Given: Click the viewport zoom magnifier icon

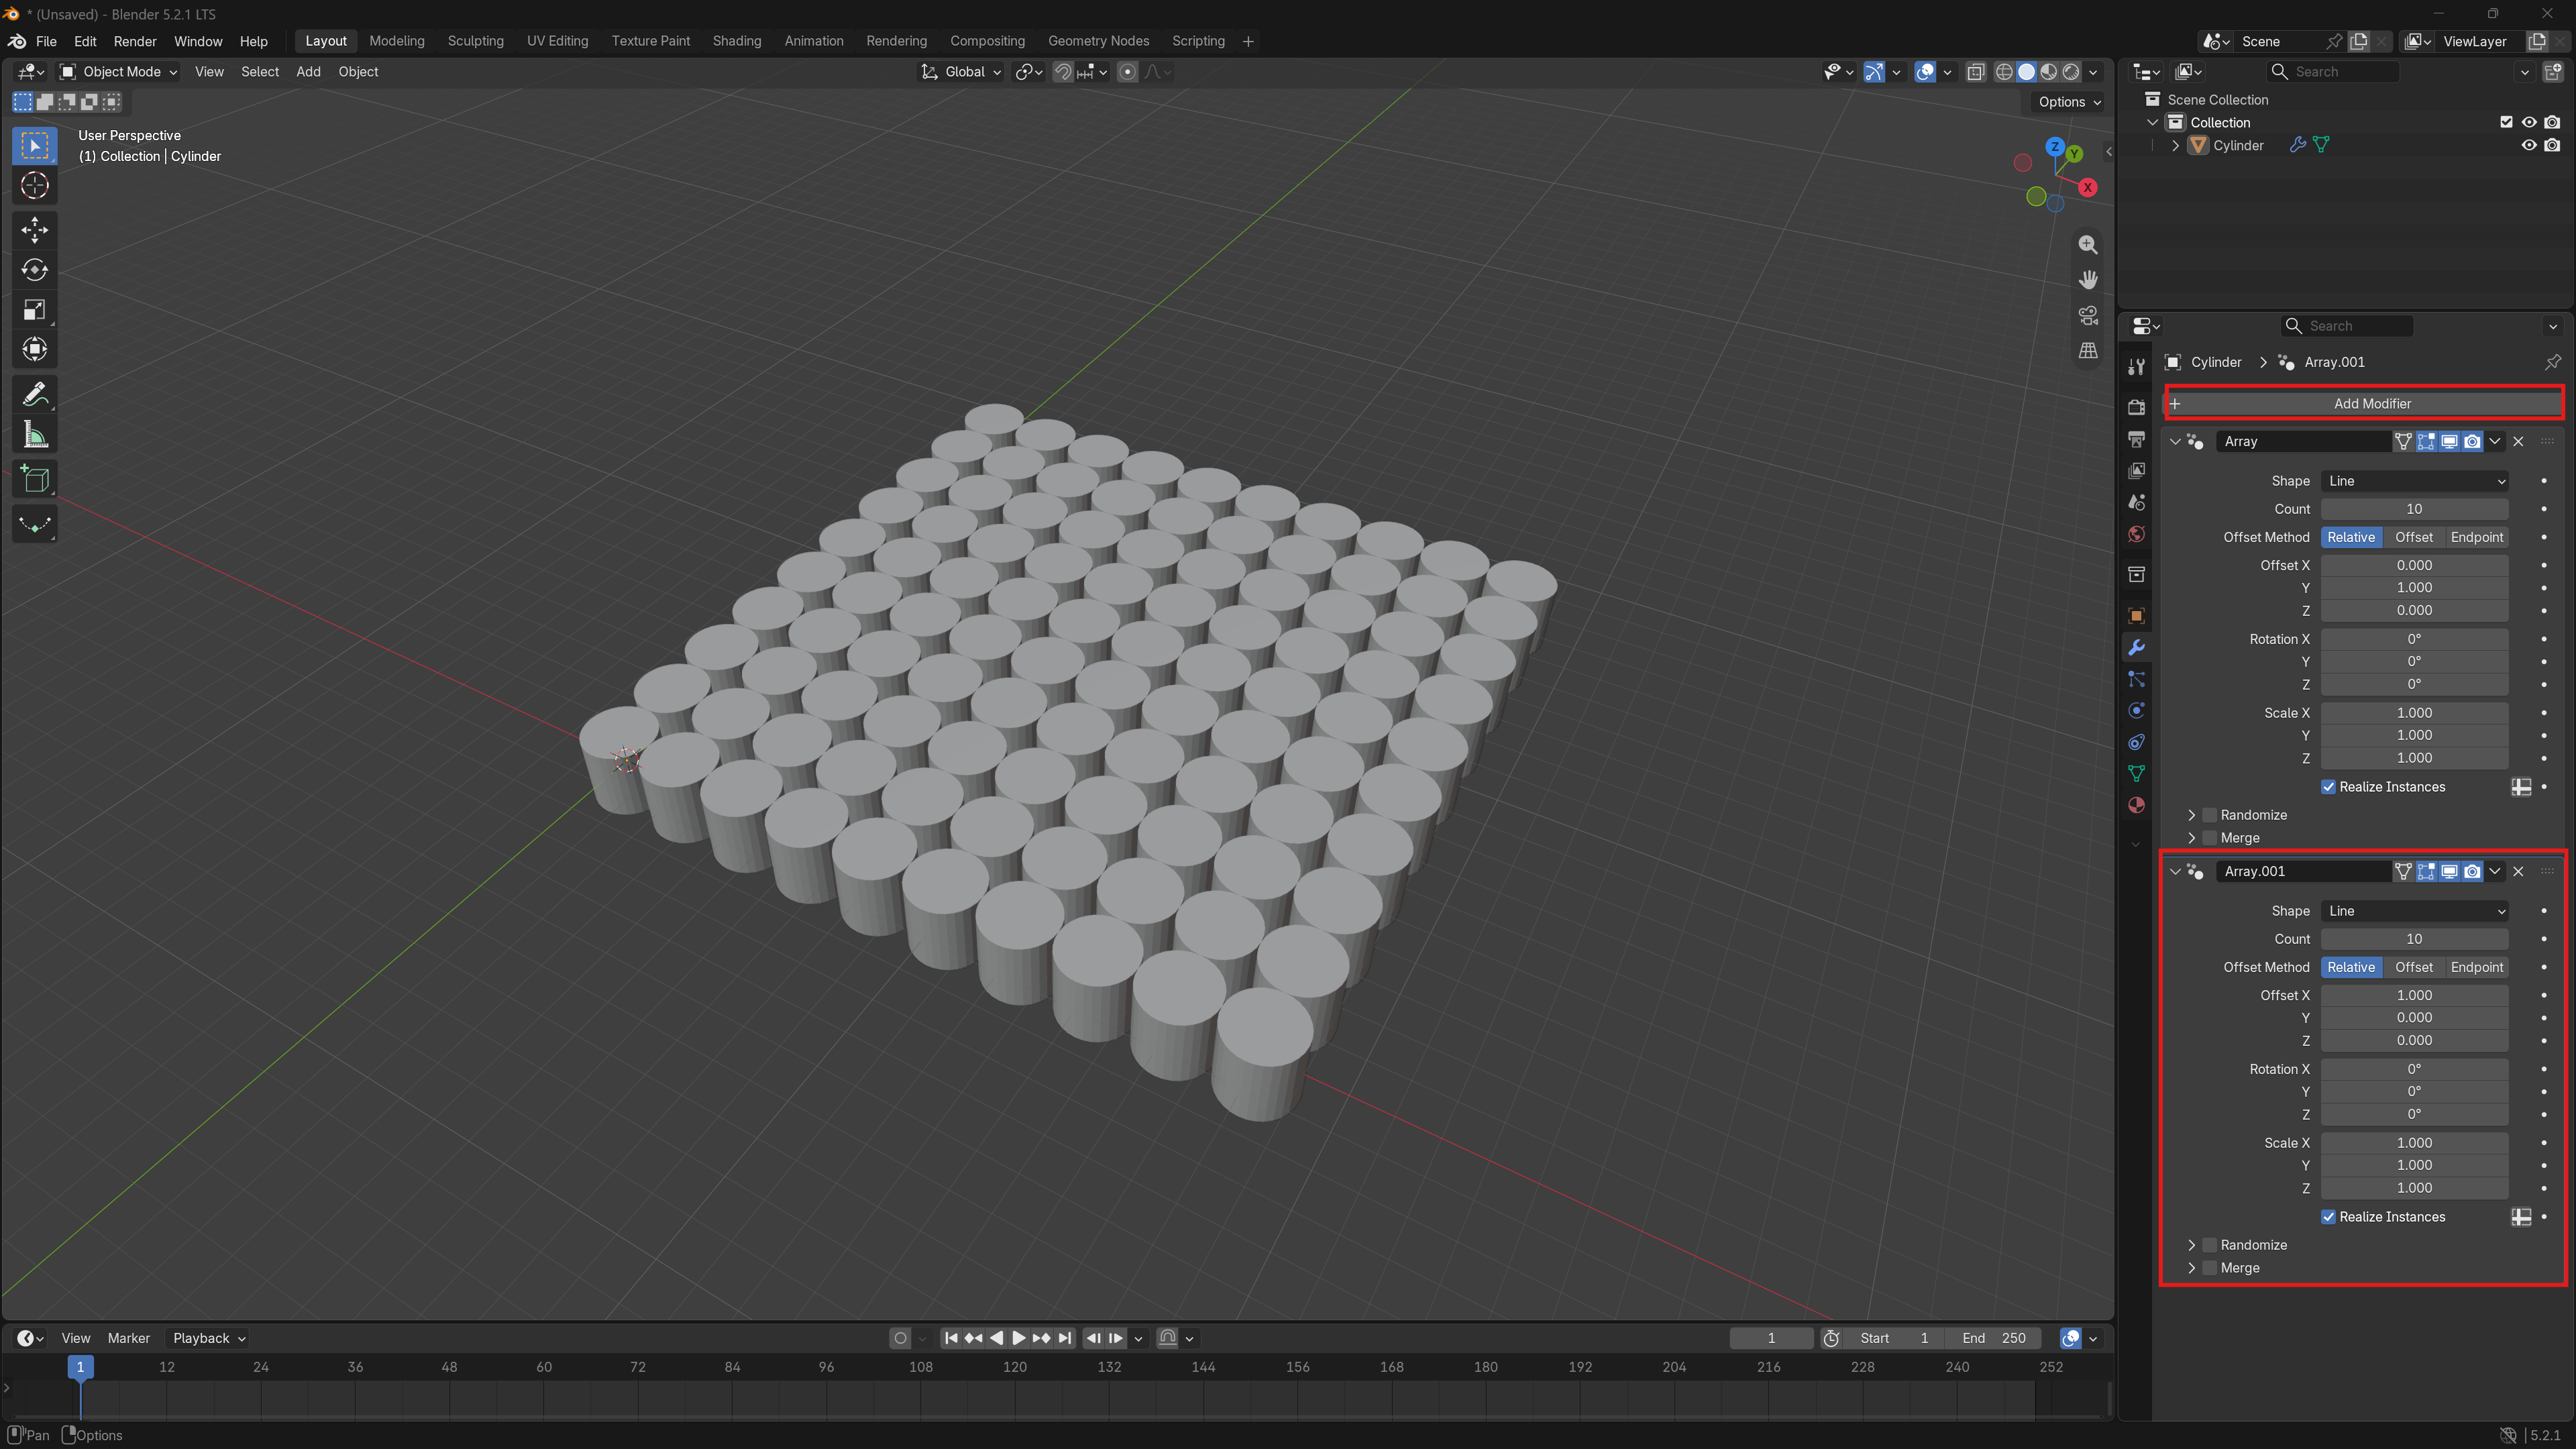Looking at the screenshot, I should tap(2088, 245).
